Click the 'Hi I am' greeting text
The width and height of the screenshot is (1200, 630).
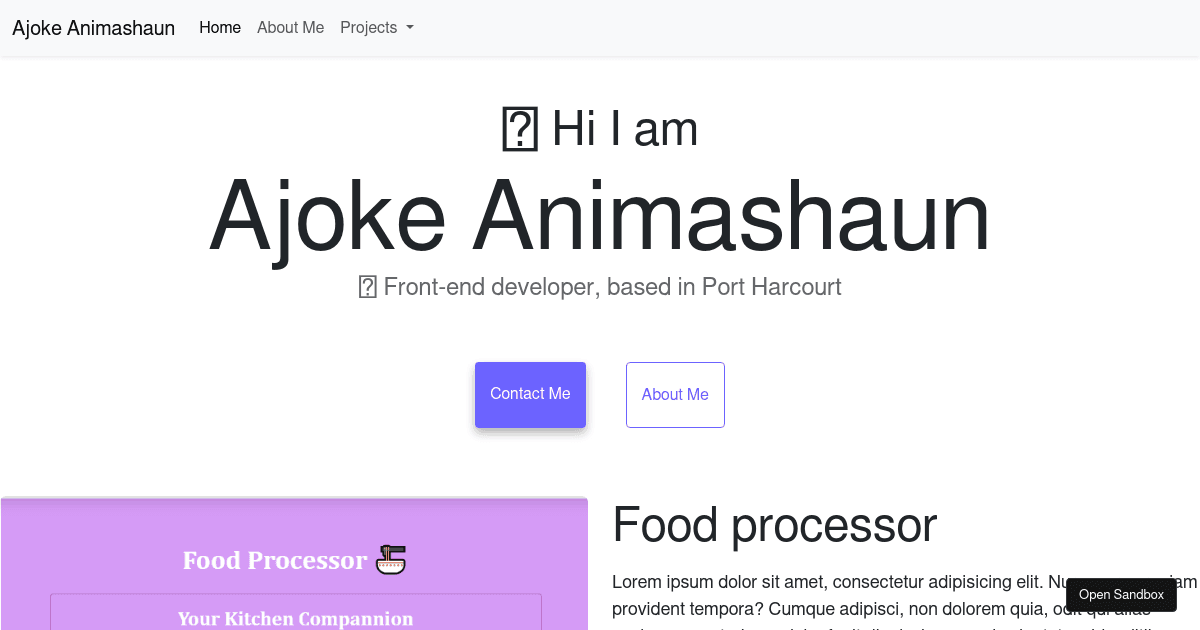pyautogui.click(x=600, y=129)
